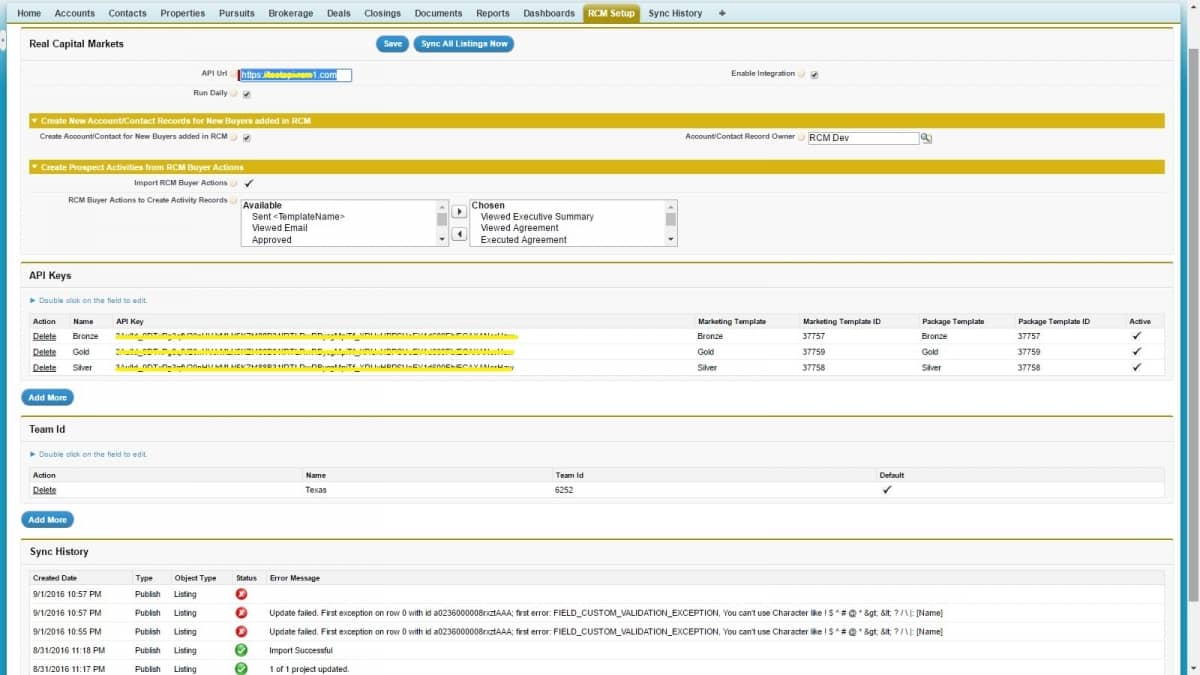Switch to the Accounts tab
1200x675 pixels.
(x=75, y=13)
